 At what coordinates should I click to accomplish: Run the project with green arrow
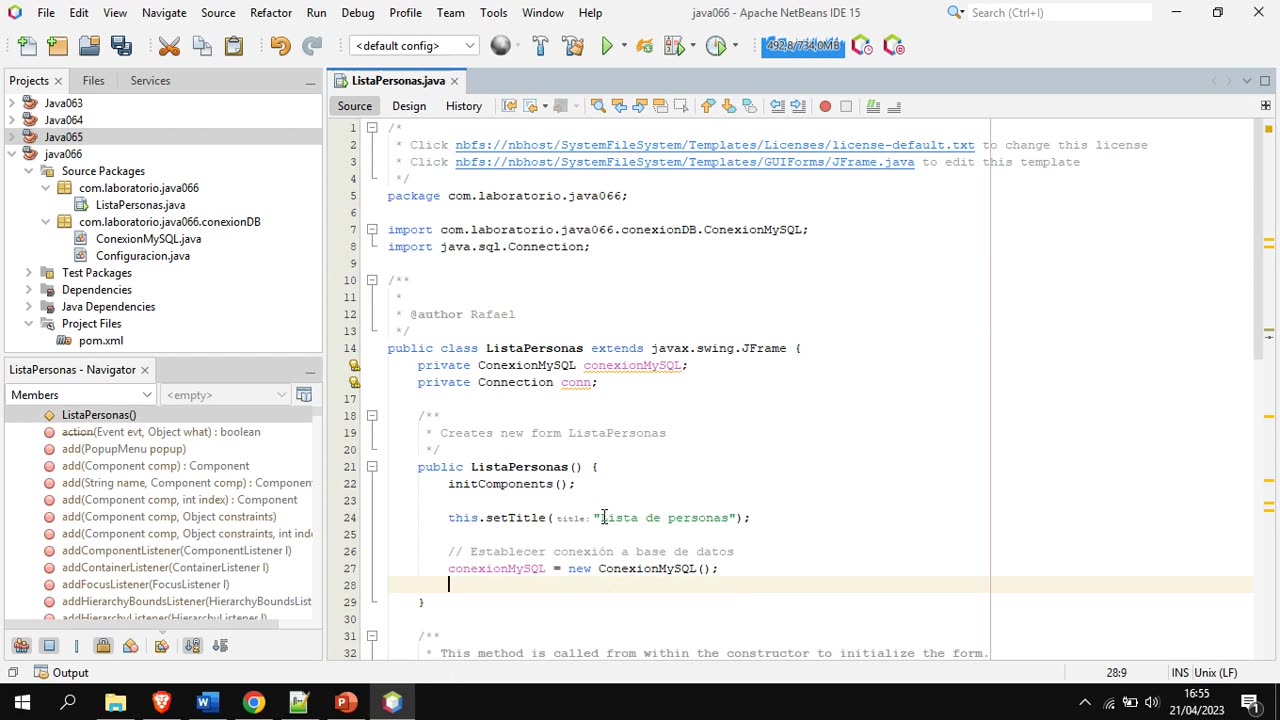point(607,46)
